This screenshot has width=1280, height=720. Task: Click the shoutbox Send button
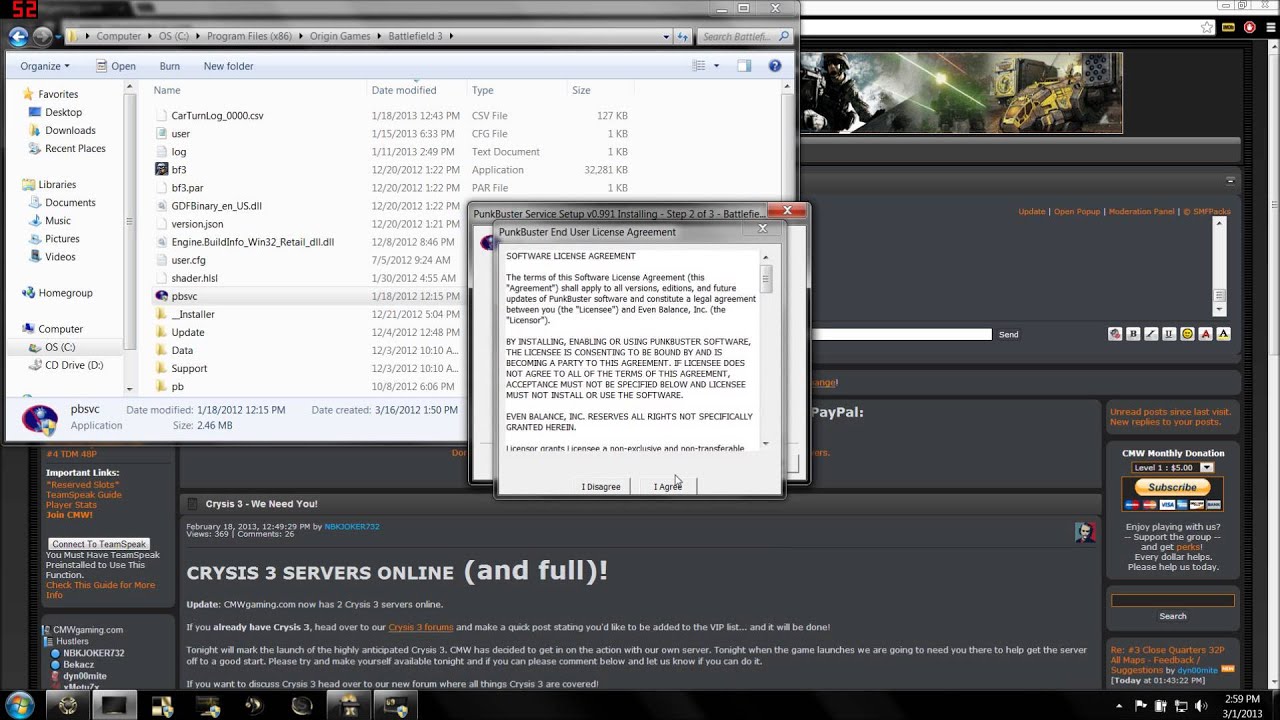[1008, 334]
